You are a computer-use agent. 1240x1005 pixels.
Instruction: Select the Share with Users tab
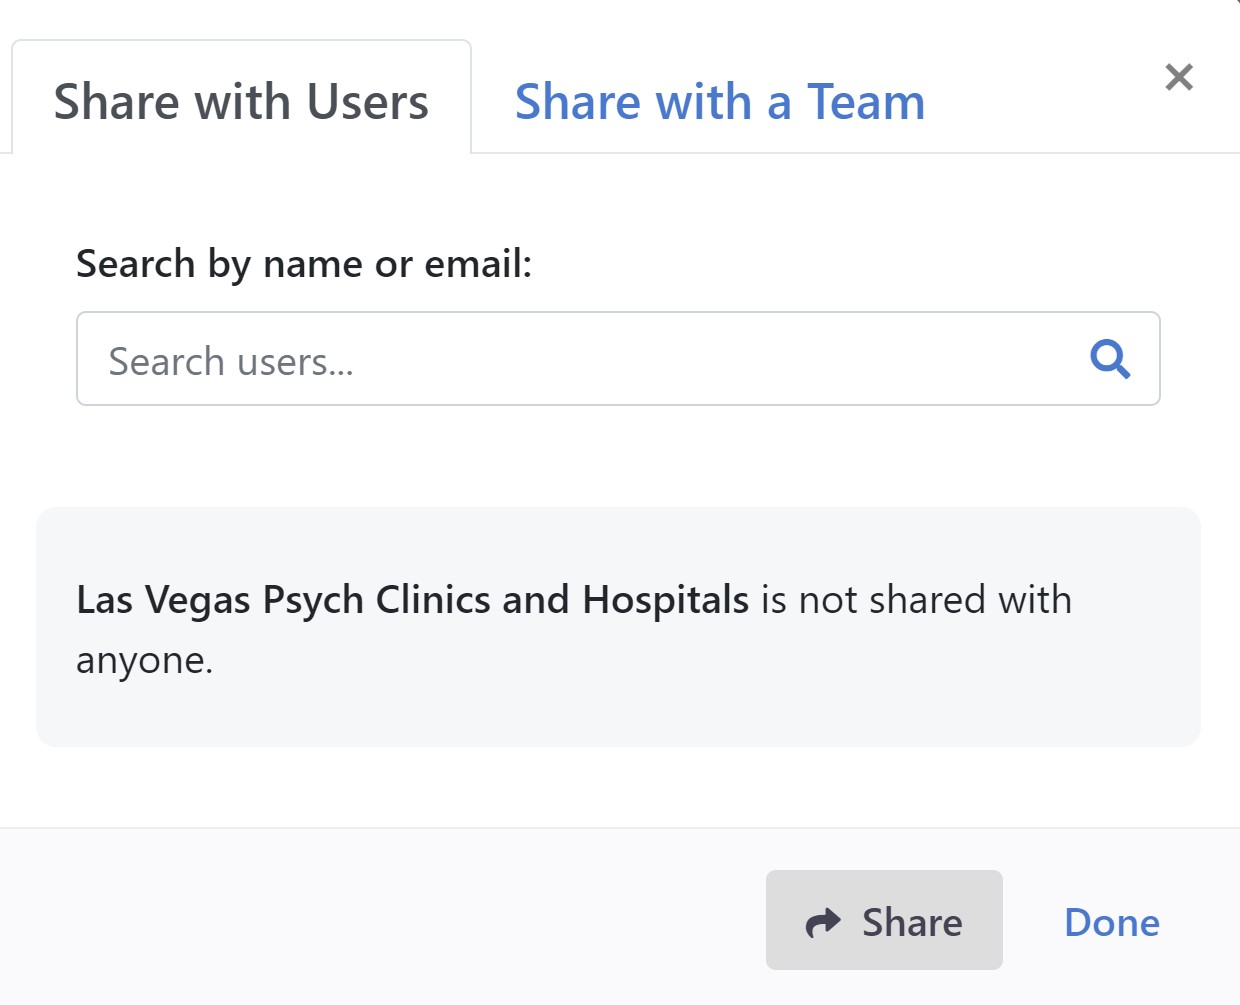(x=241, y=102)
